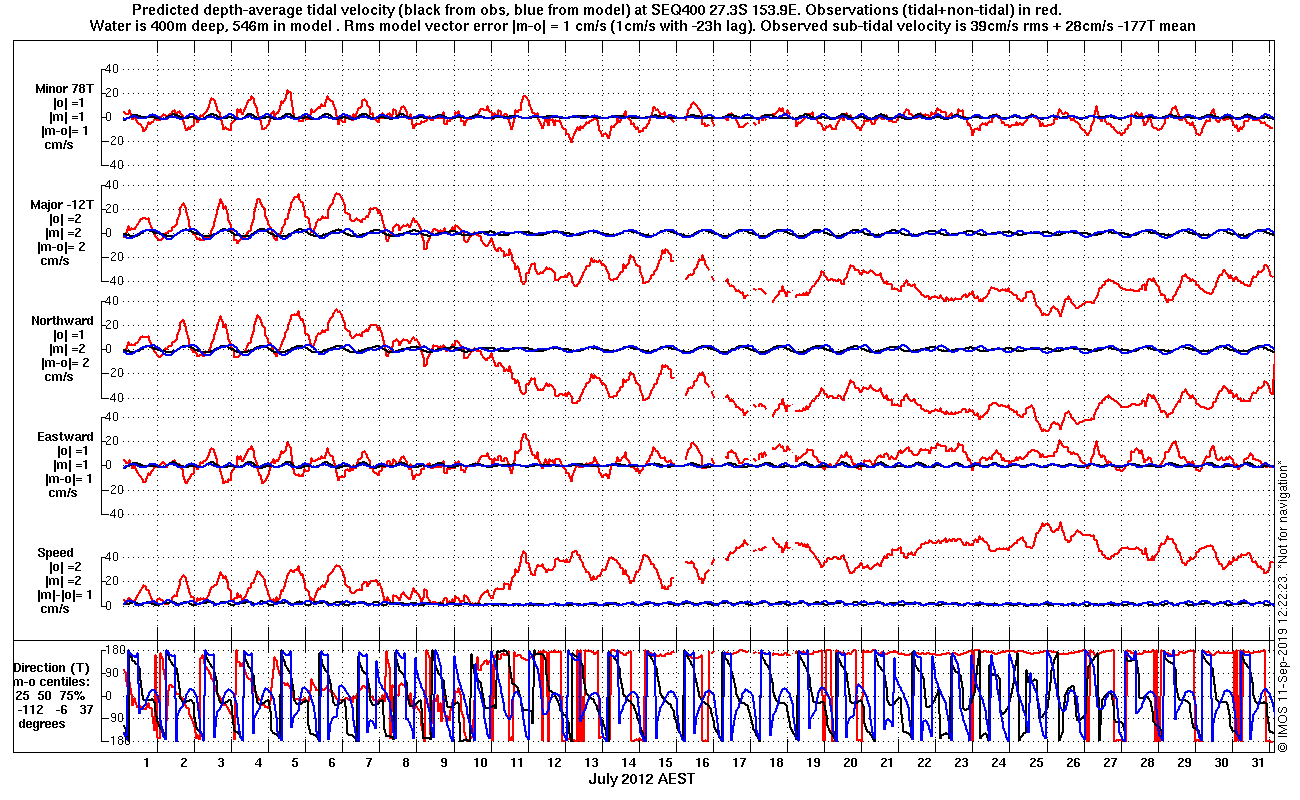
Task: Click the 'degrees' unit label
Action: tap(41, 723)
